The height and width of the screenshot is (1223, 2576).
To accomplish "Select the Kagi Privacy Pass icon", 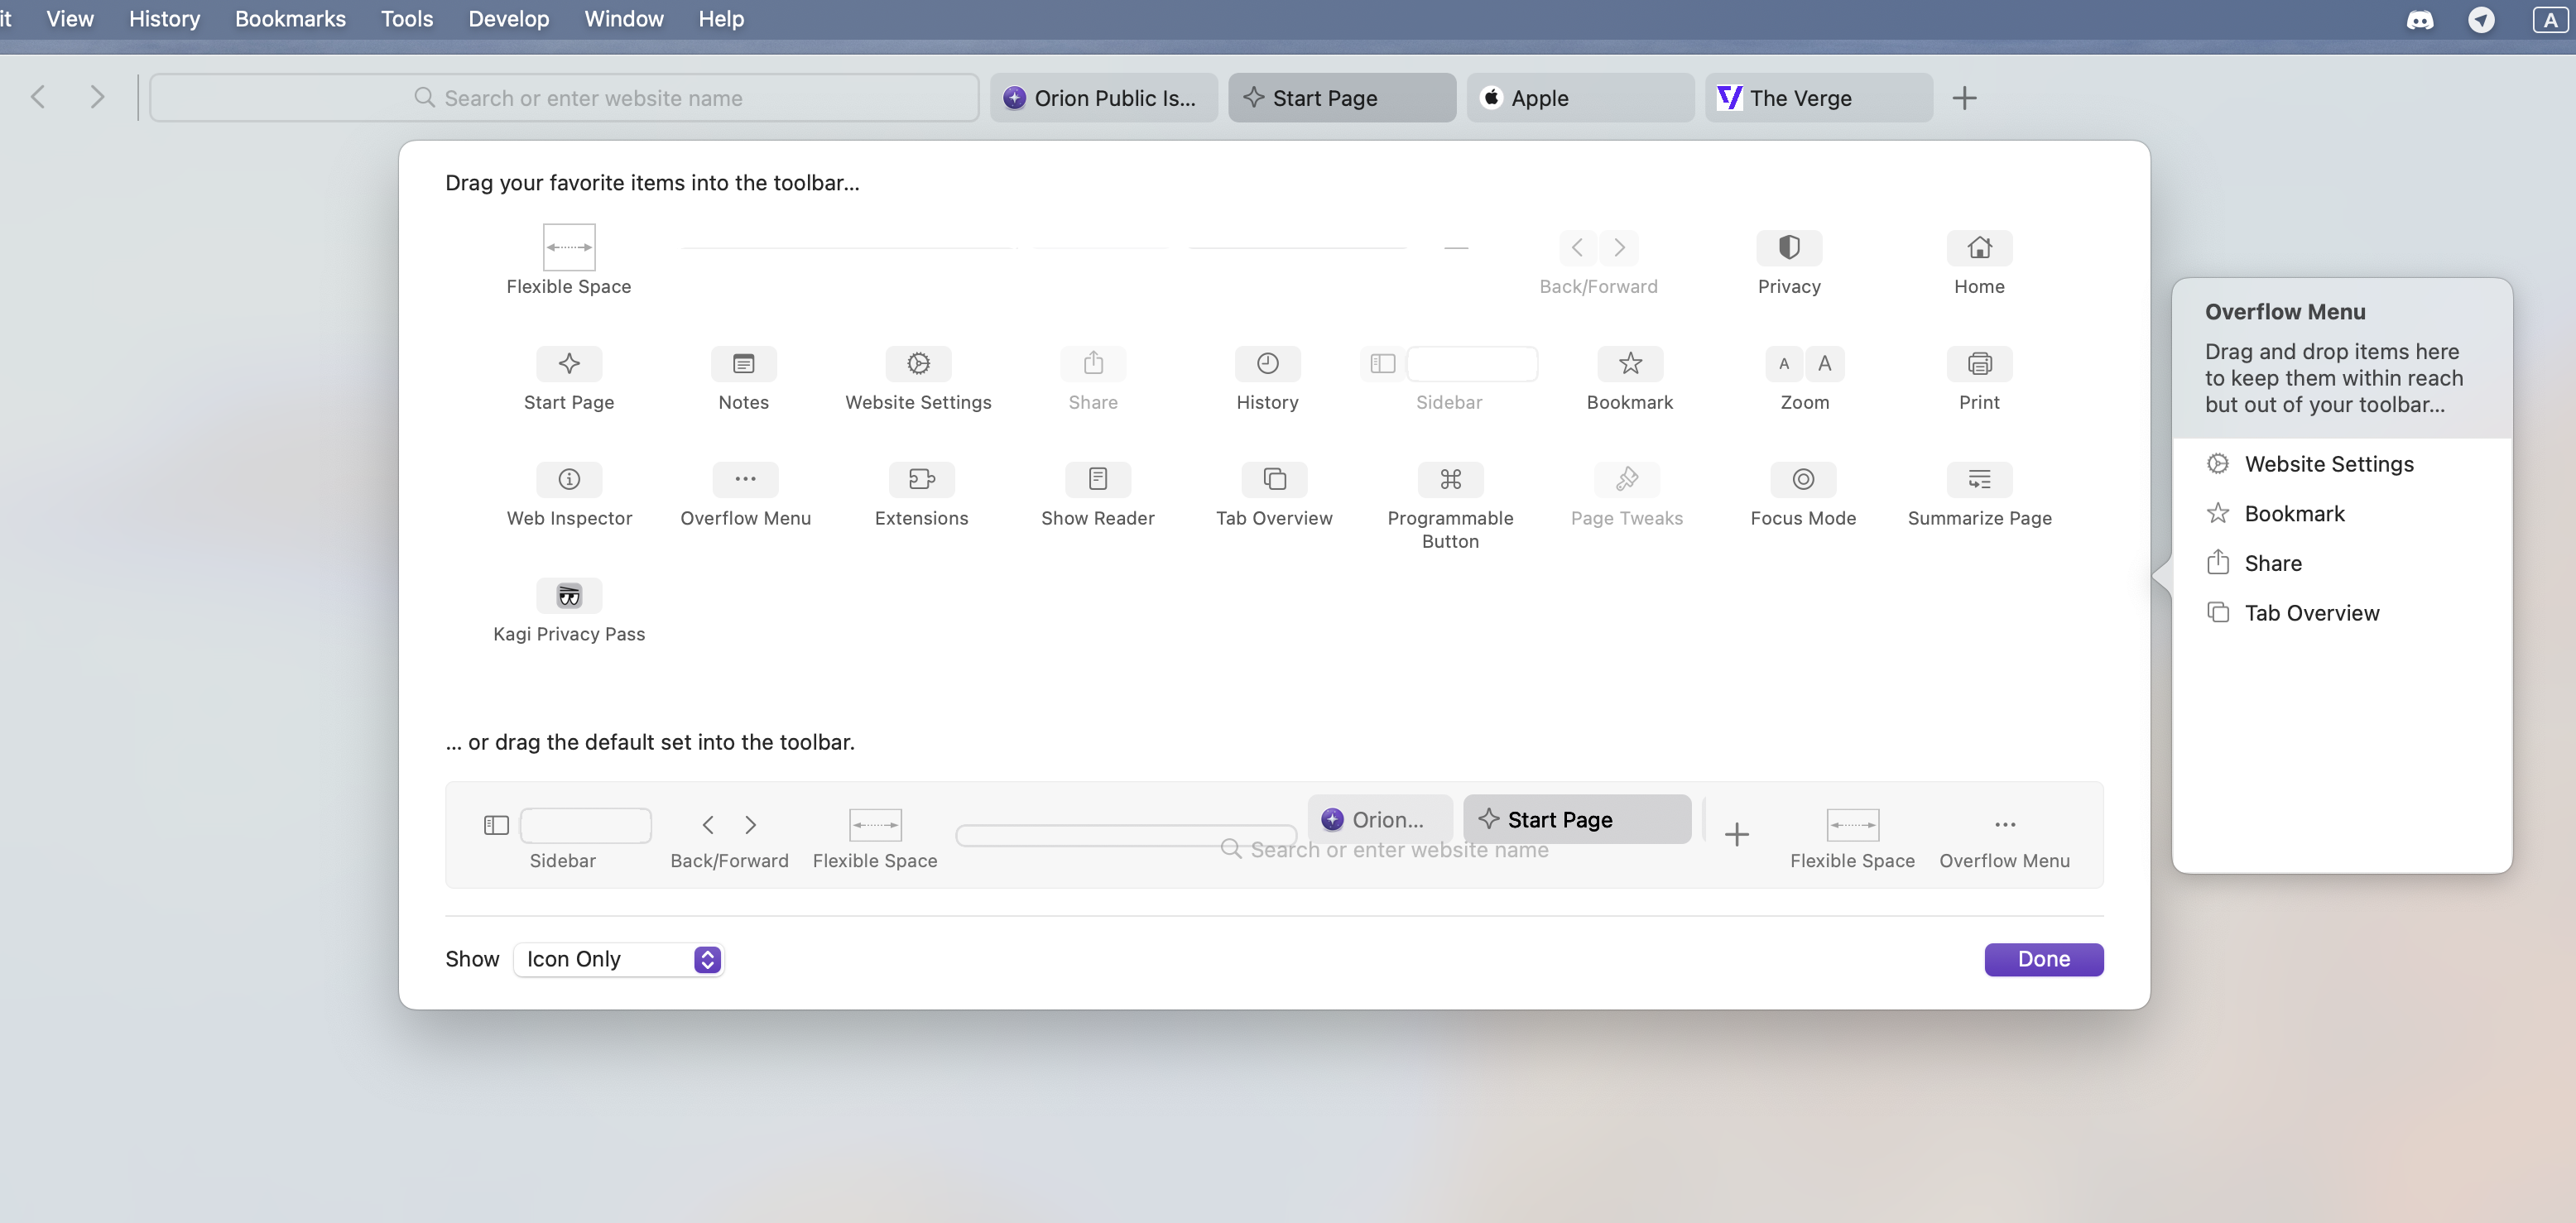I will (569, 596).
